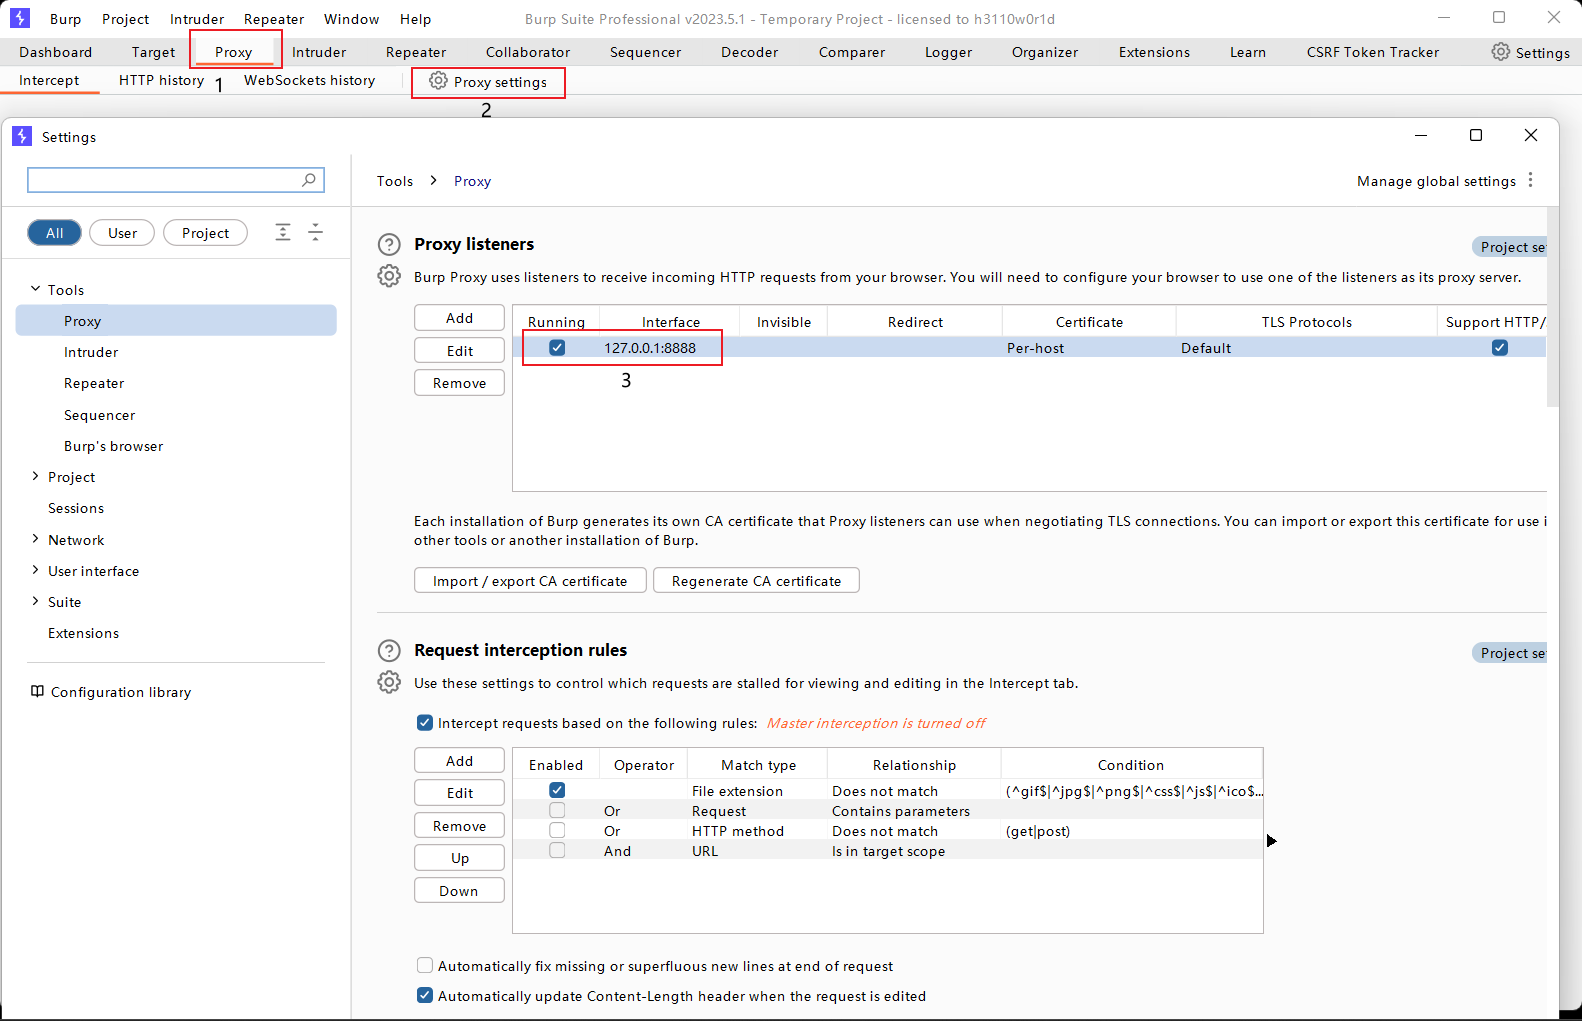Open help for Request interception rules
The image size is (1582, 1021).
pos(389,651)
